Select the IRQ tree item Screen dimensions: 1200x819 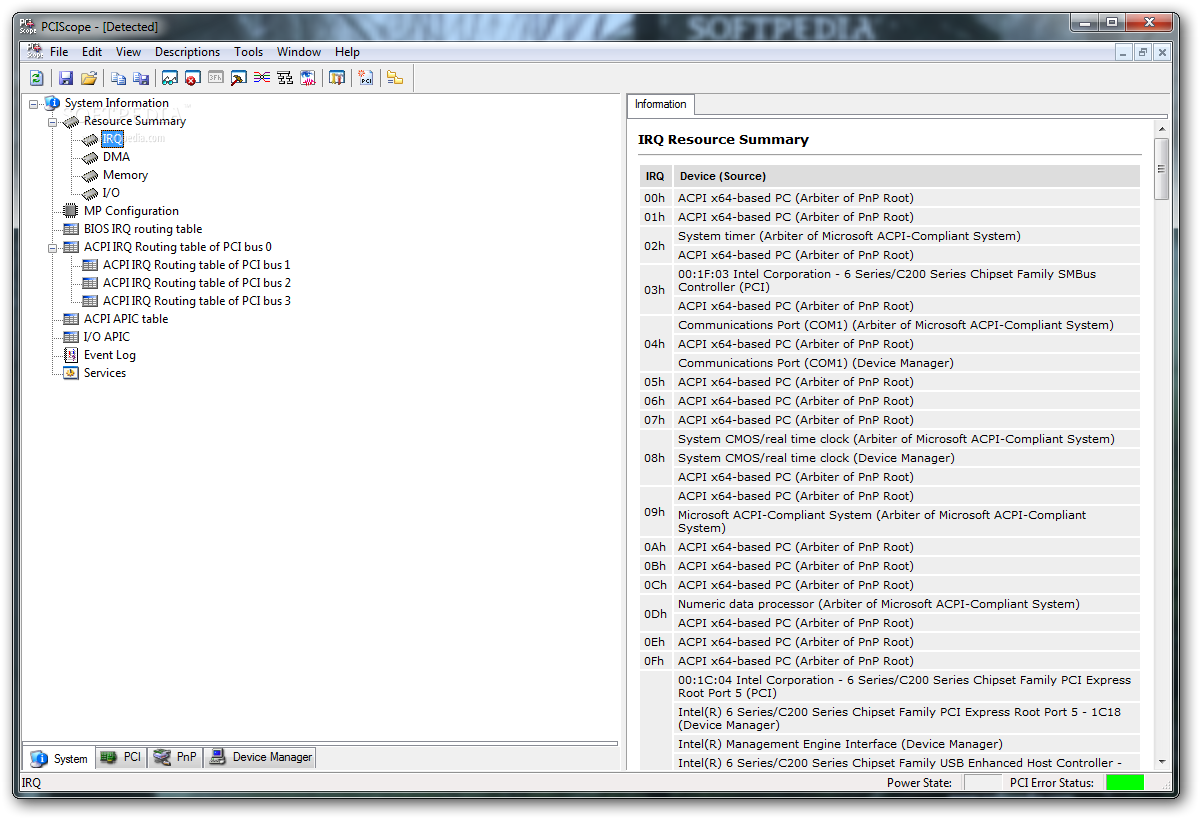pos(112,139)
